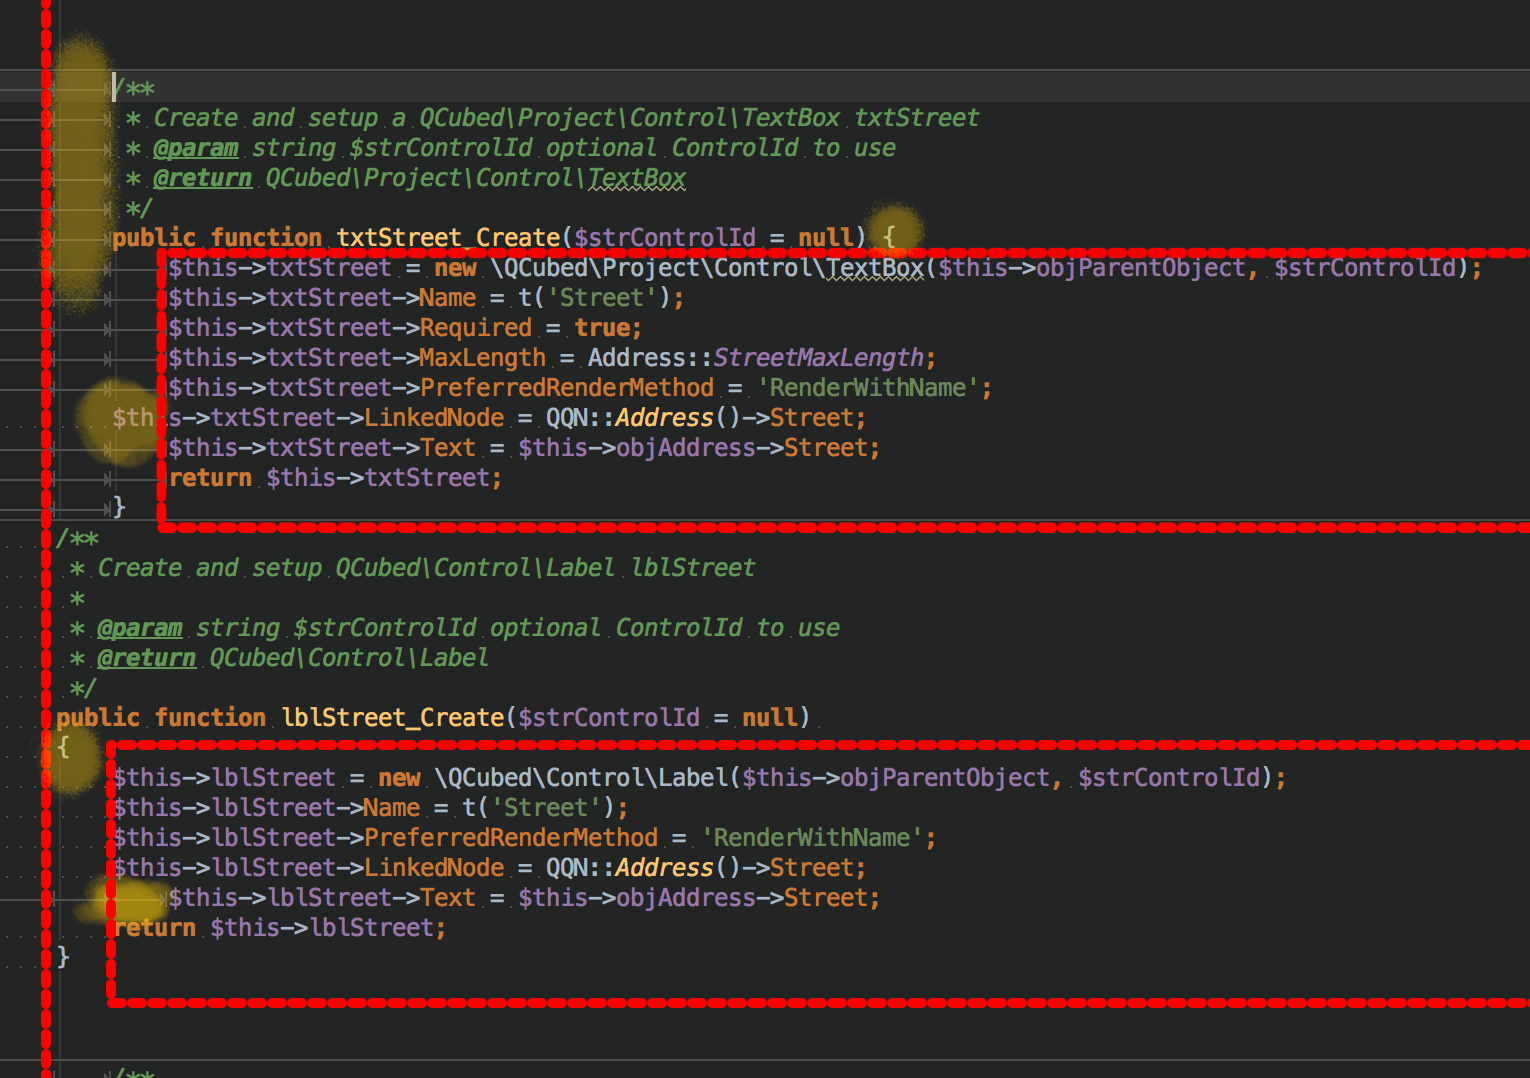The height and width of the screenshot is (1078, 1530).
Task: Click "objParentObject" in the Label constructor call
Action: tap(945, 778)
